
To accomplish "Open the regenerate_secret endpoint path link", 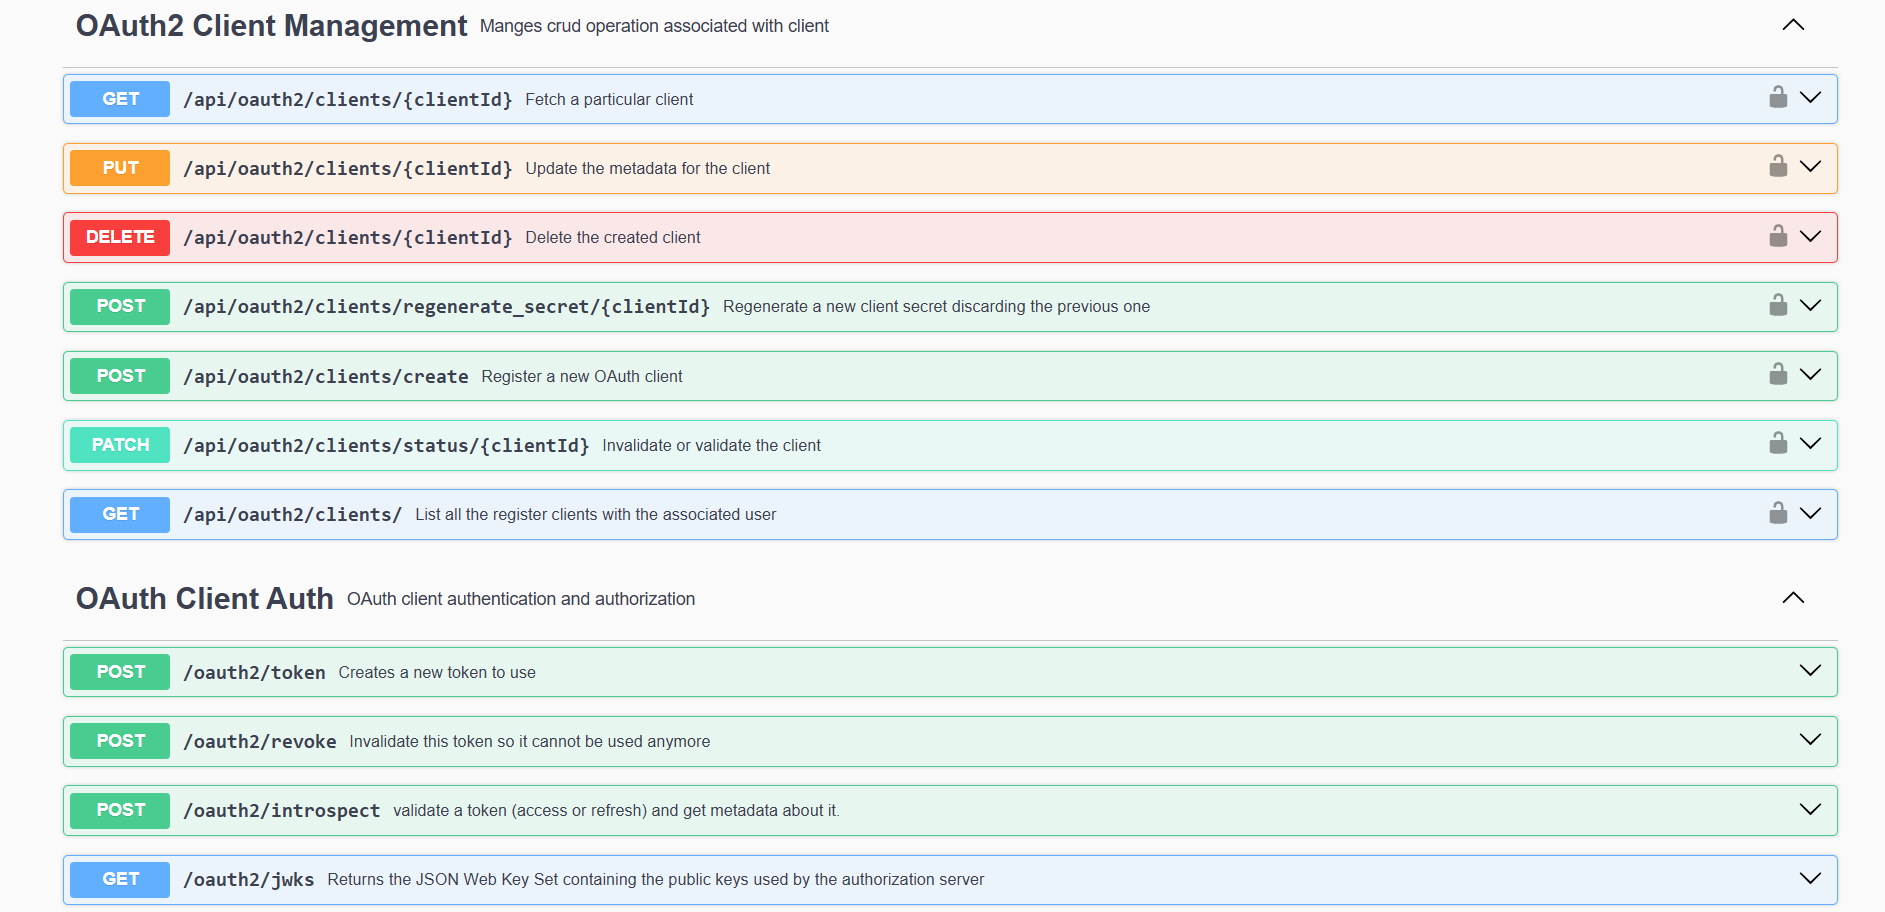I will (446, 307).
